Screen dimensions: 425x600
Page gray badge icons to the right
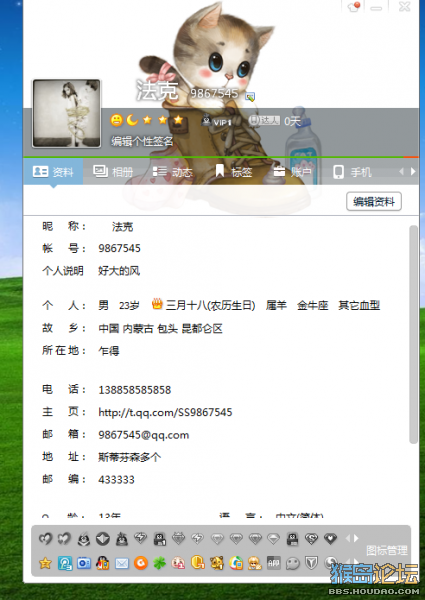pos(357,538)
